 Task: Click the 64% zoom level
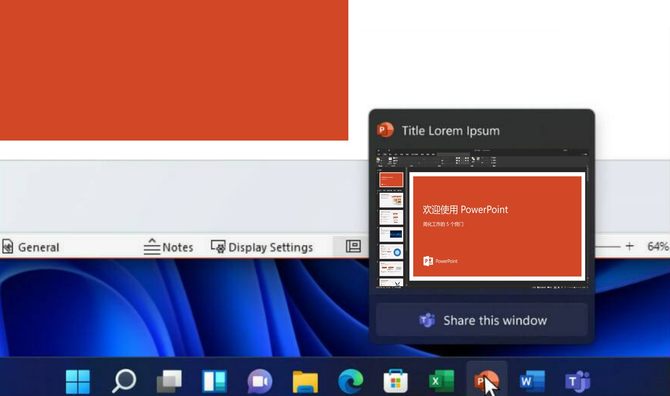(658, 246)
